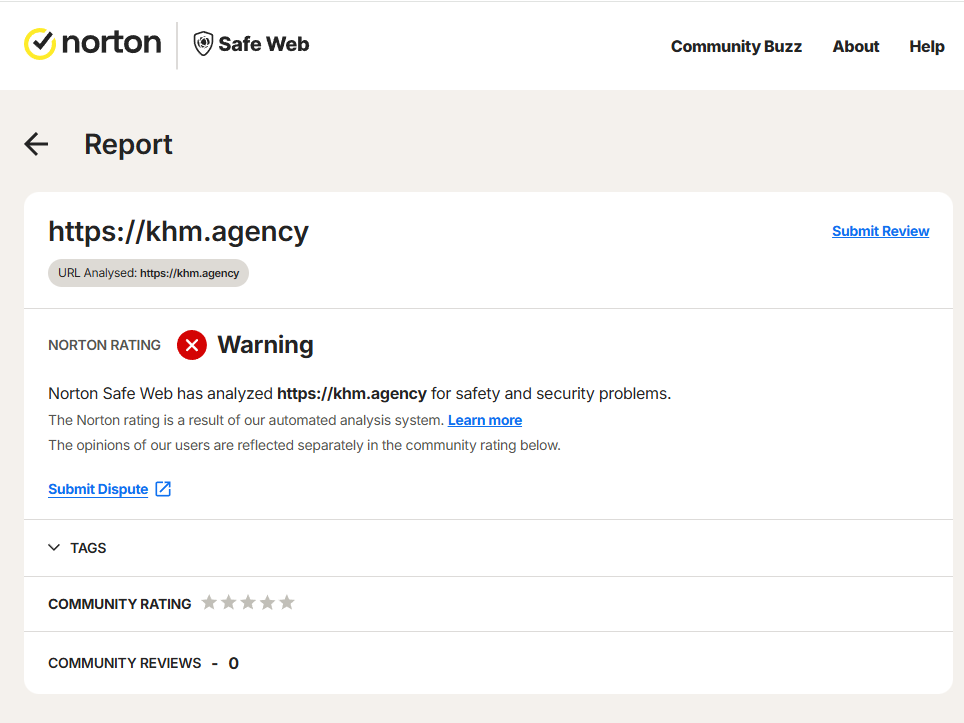964x723 pixels.
Task: Select the third community rating star
Action: pos(248,602)
